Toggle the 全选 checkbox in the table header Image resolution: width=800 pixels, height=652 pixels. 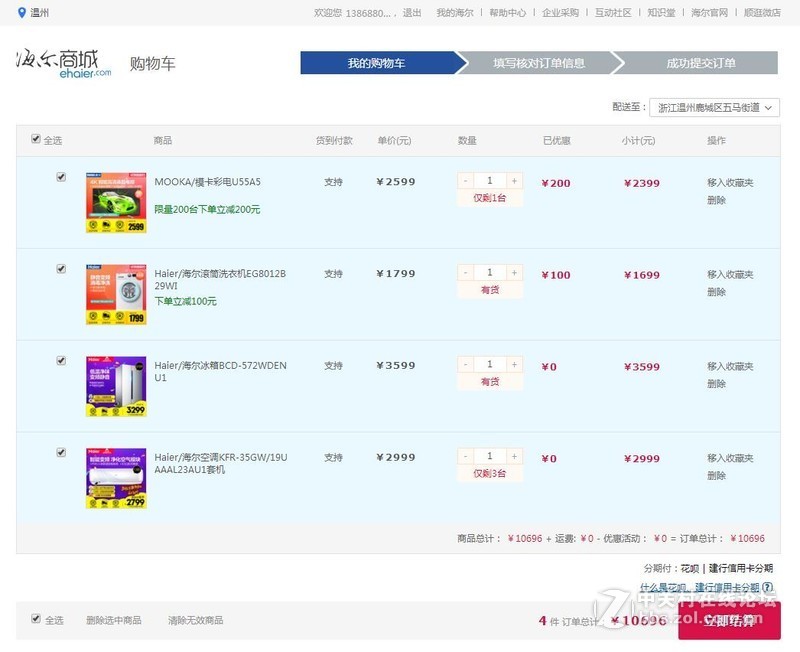pos(36,139)
